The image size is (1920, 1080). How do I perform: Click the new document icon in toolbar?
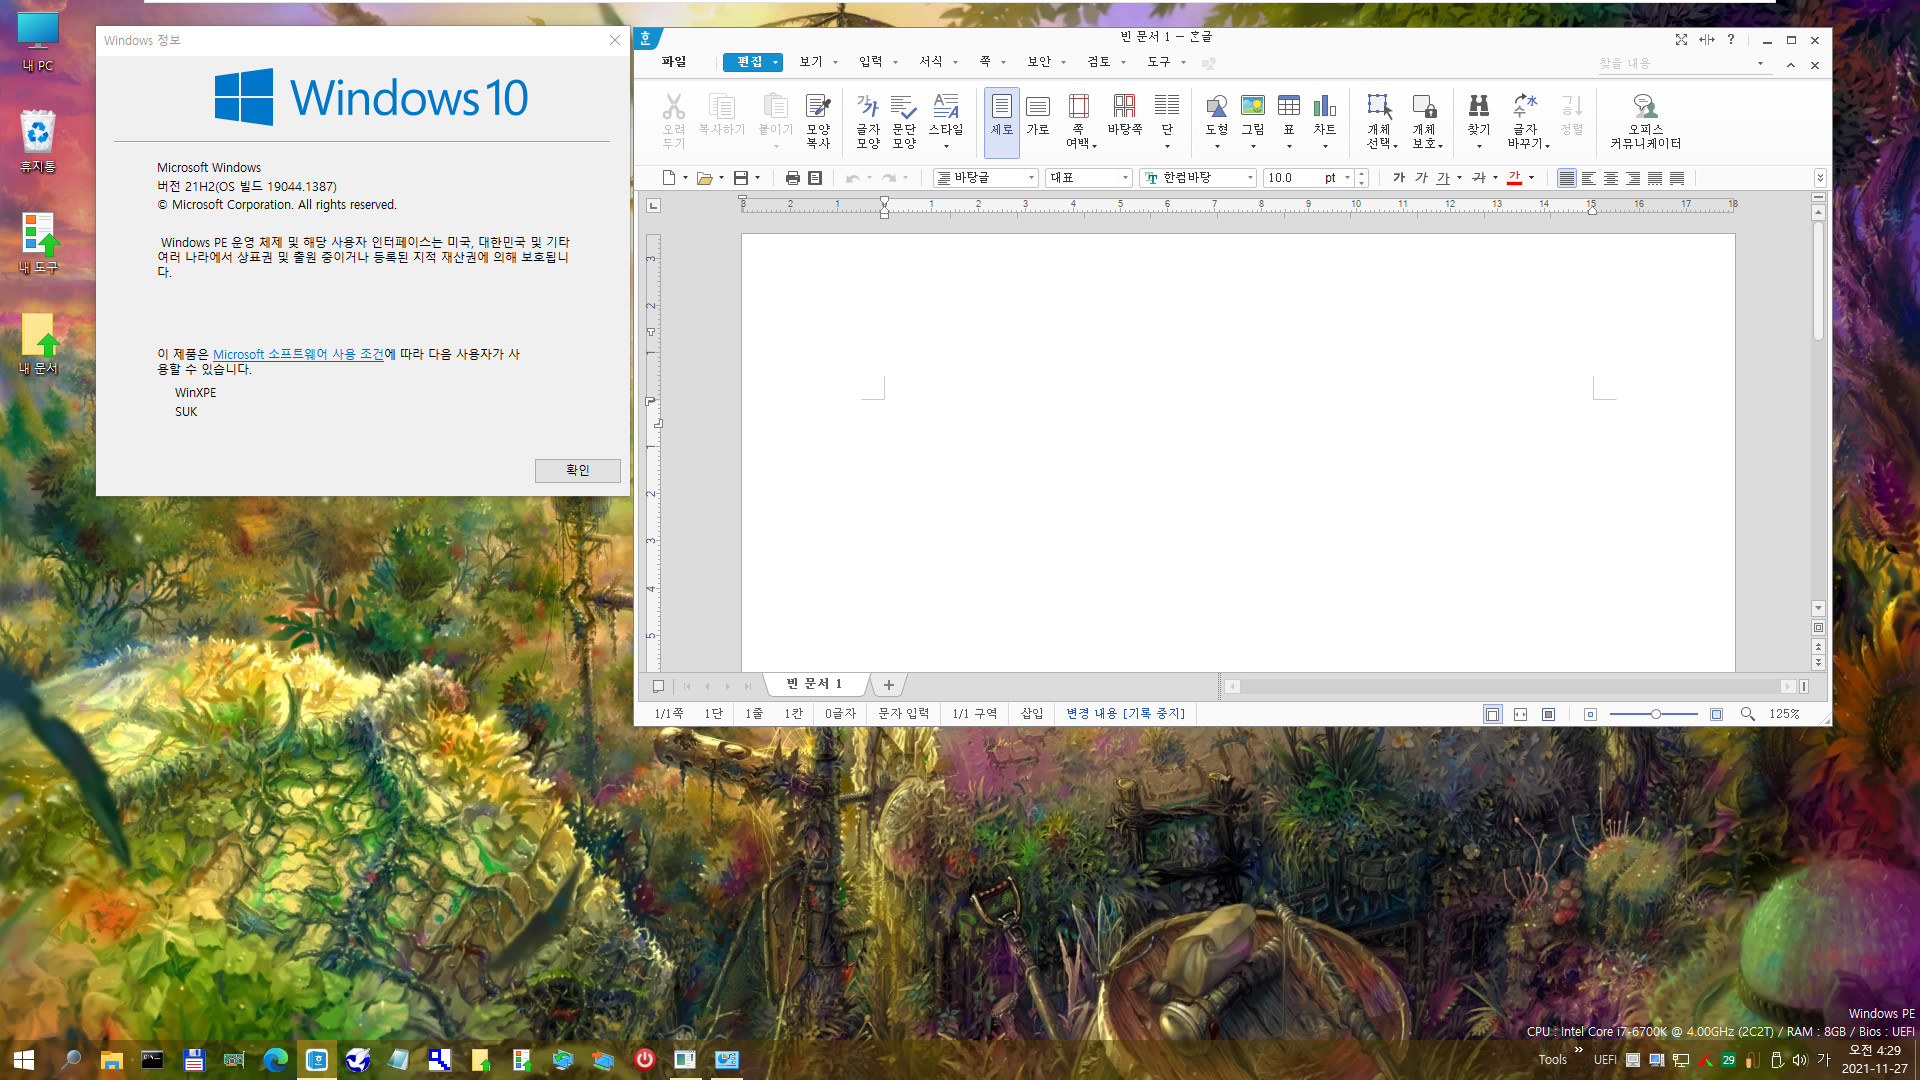tap(668, 178)
